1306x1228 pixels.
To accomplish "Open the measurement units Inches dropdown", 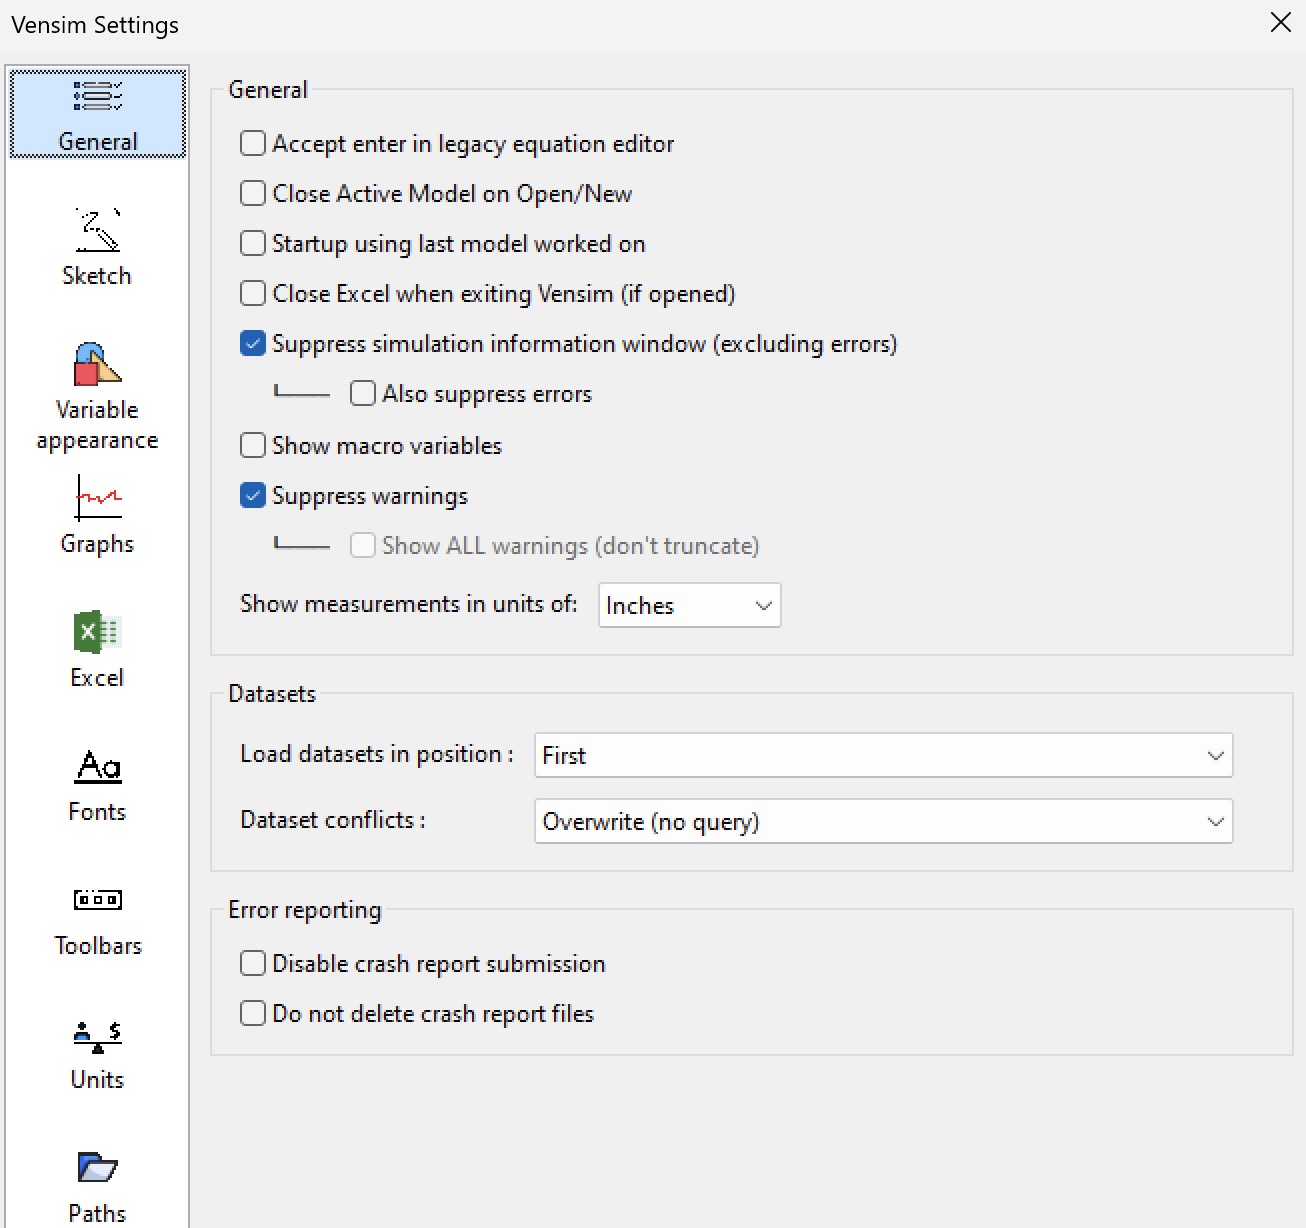I will click(x=690, y=605).
